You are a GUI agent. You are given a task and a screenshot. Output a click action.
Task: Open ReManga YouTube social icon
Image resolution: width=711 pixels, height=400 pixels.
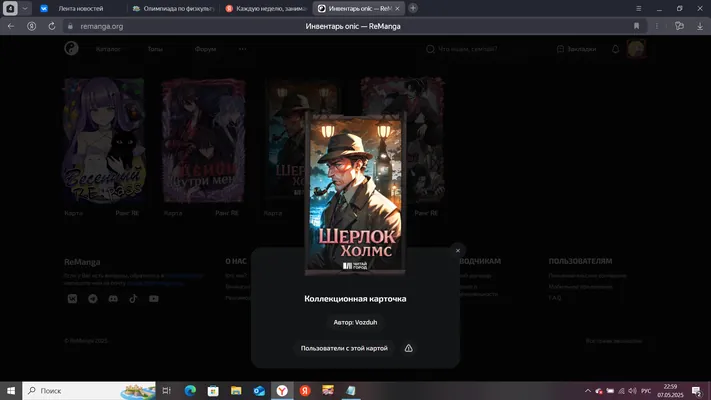click(154, 298)
